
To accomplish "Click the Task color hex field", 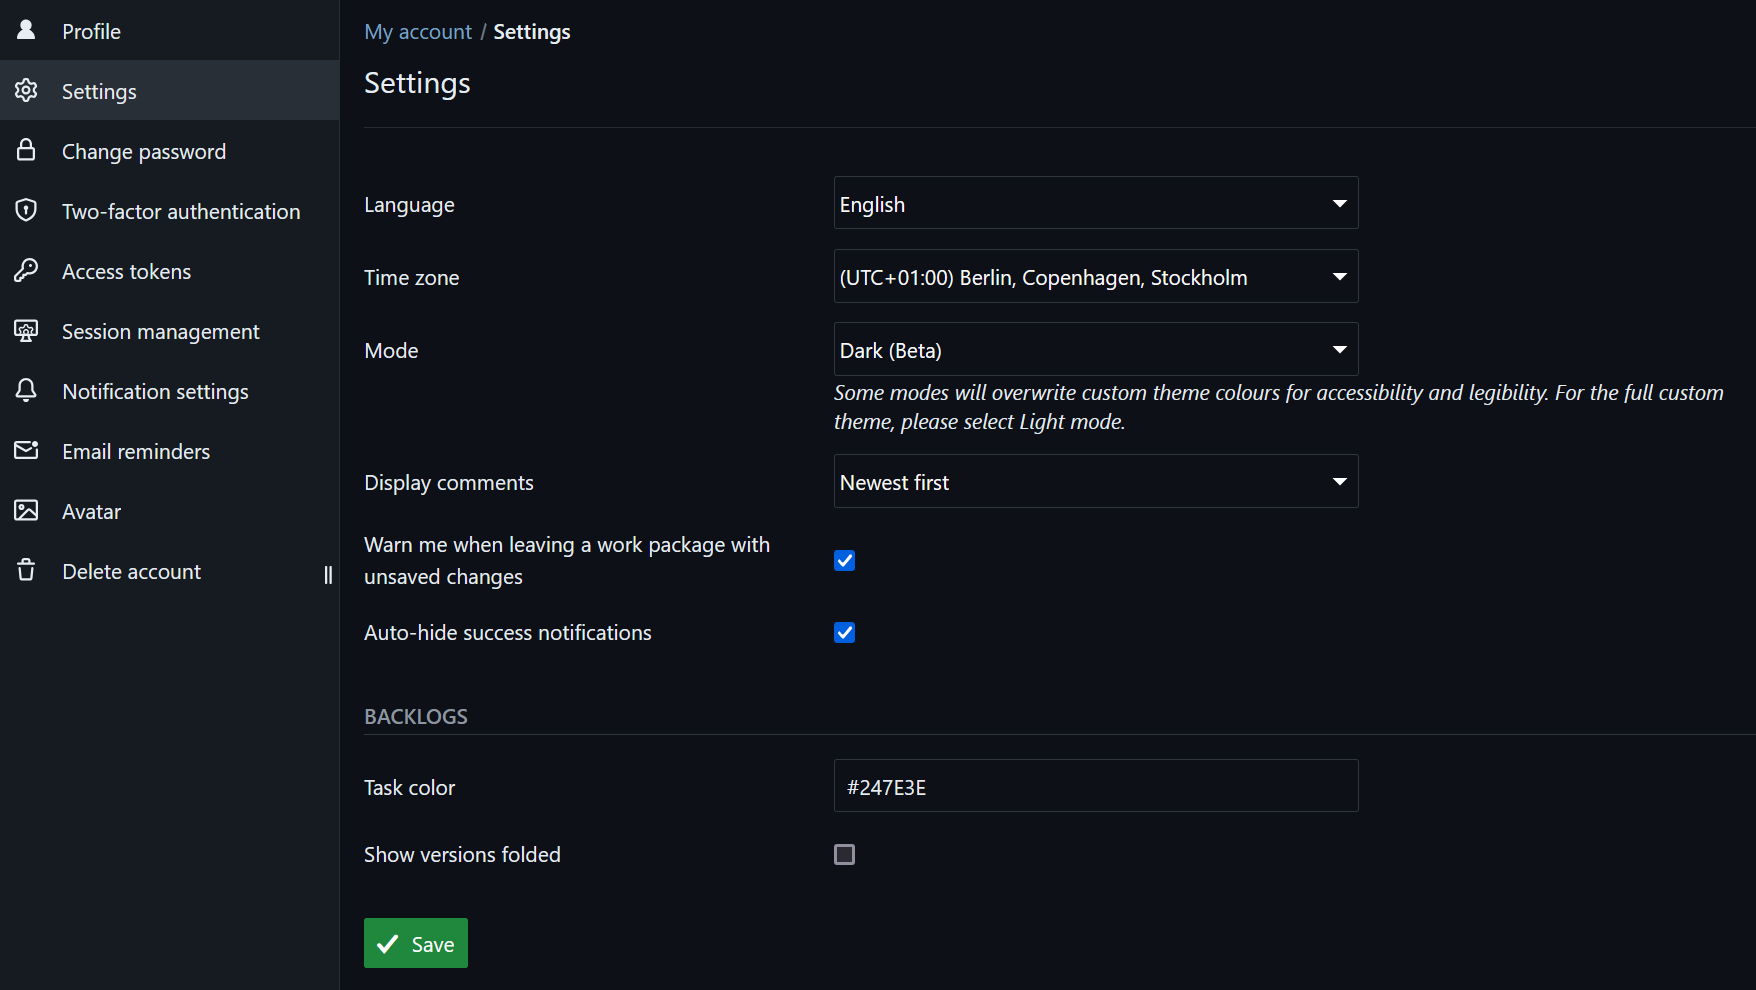I will [1095, 786].
